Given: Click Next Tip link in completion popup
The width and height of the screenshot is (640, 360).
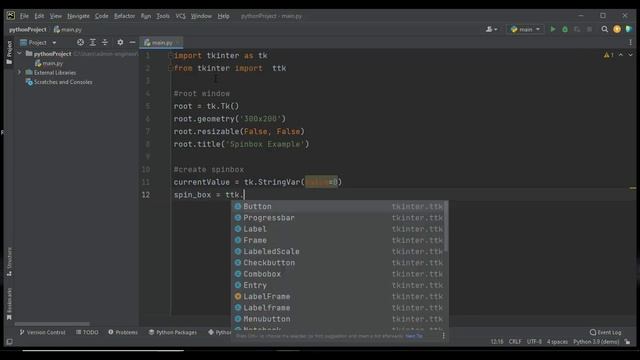Looking at the screenshot, I should pyautogui.click(x=414, y=336).
